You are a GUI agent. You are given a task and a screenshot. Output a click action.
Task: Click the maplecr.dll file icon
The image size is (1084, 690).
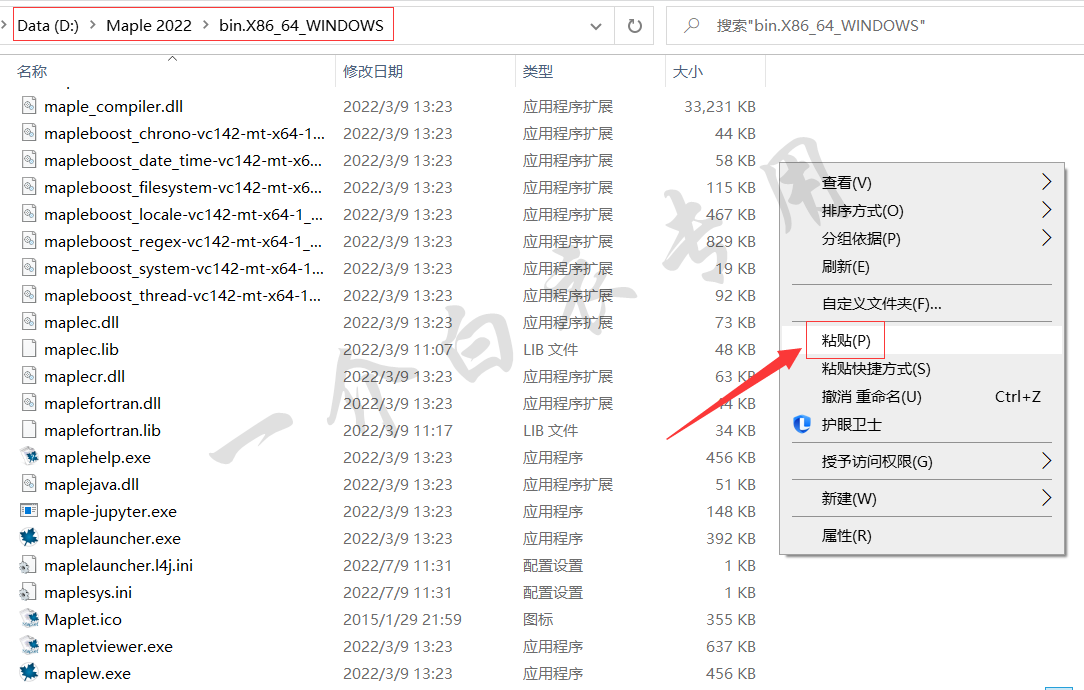click(x=29, y=375)
